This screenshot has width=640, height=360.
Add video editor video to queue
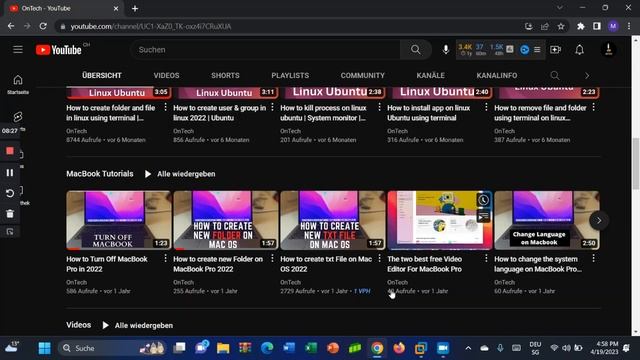tap(483, 216)
